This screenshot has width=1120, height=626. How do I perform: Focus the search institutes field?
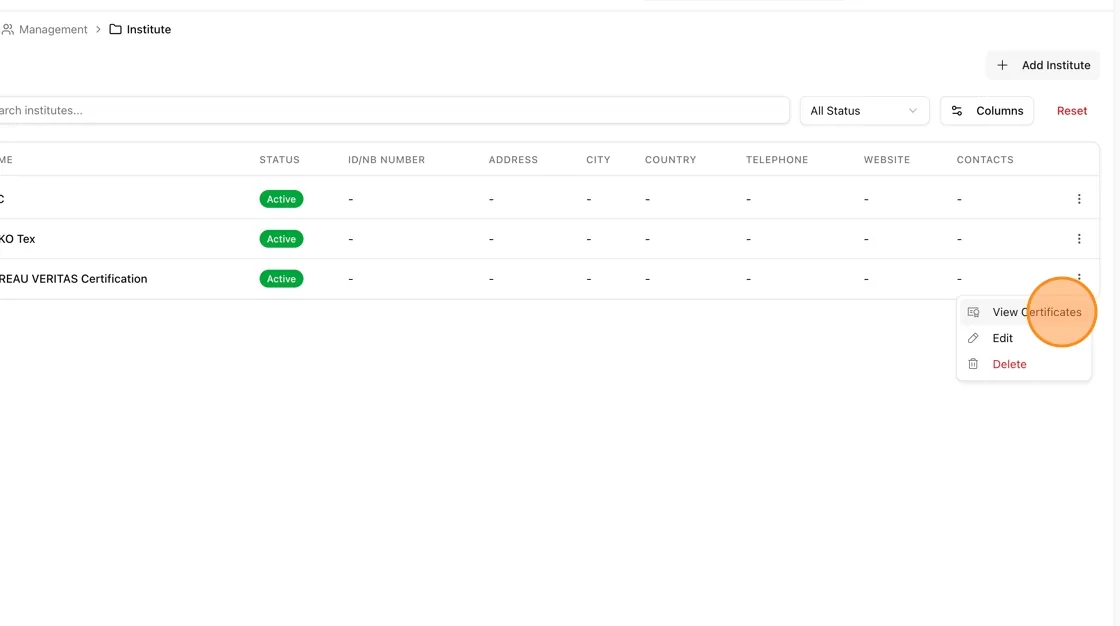pyautogui.click(x=393, y=110)
